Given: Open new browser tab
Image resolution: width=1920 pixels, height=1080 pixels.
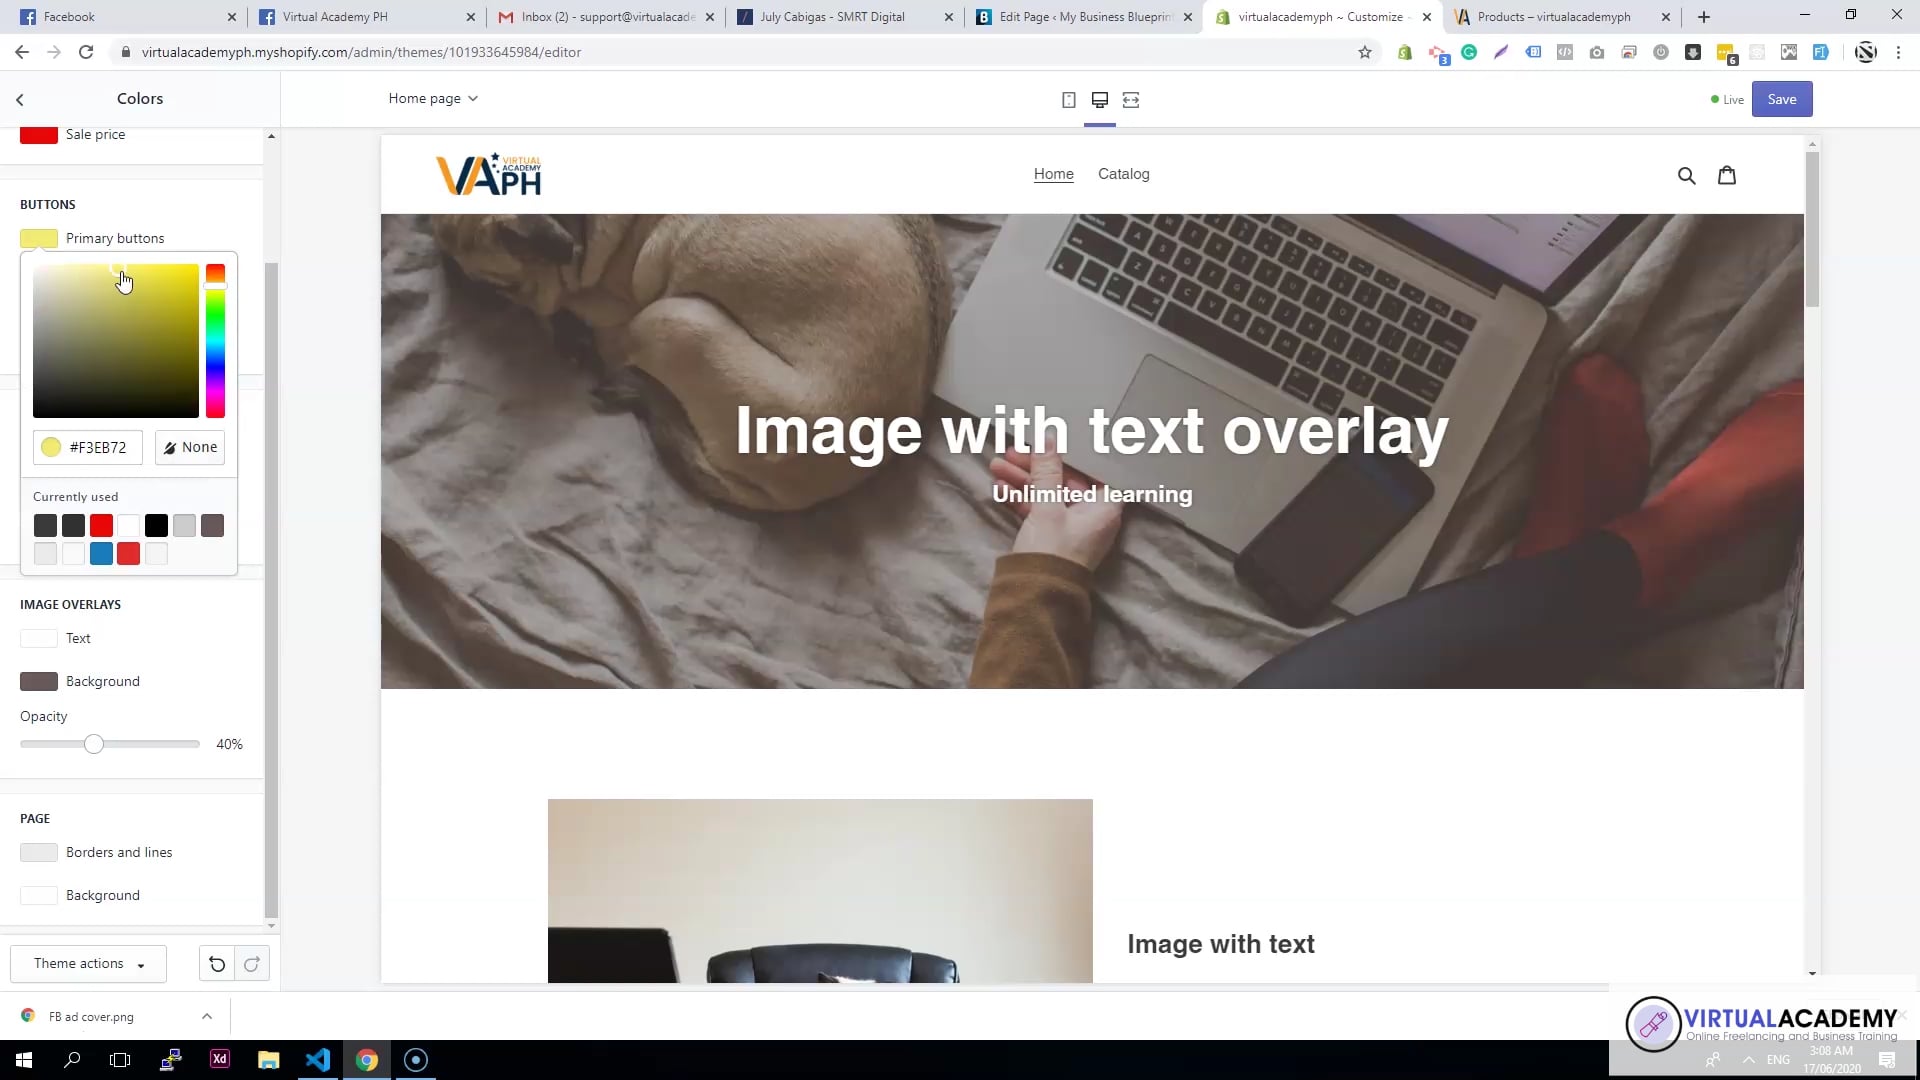Looking at the screenshot, I should coord(1704,17).
